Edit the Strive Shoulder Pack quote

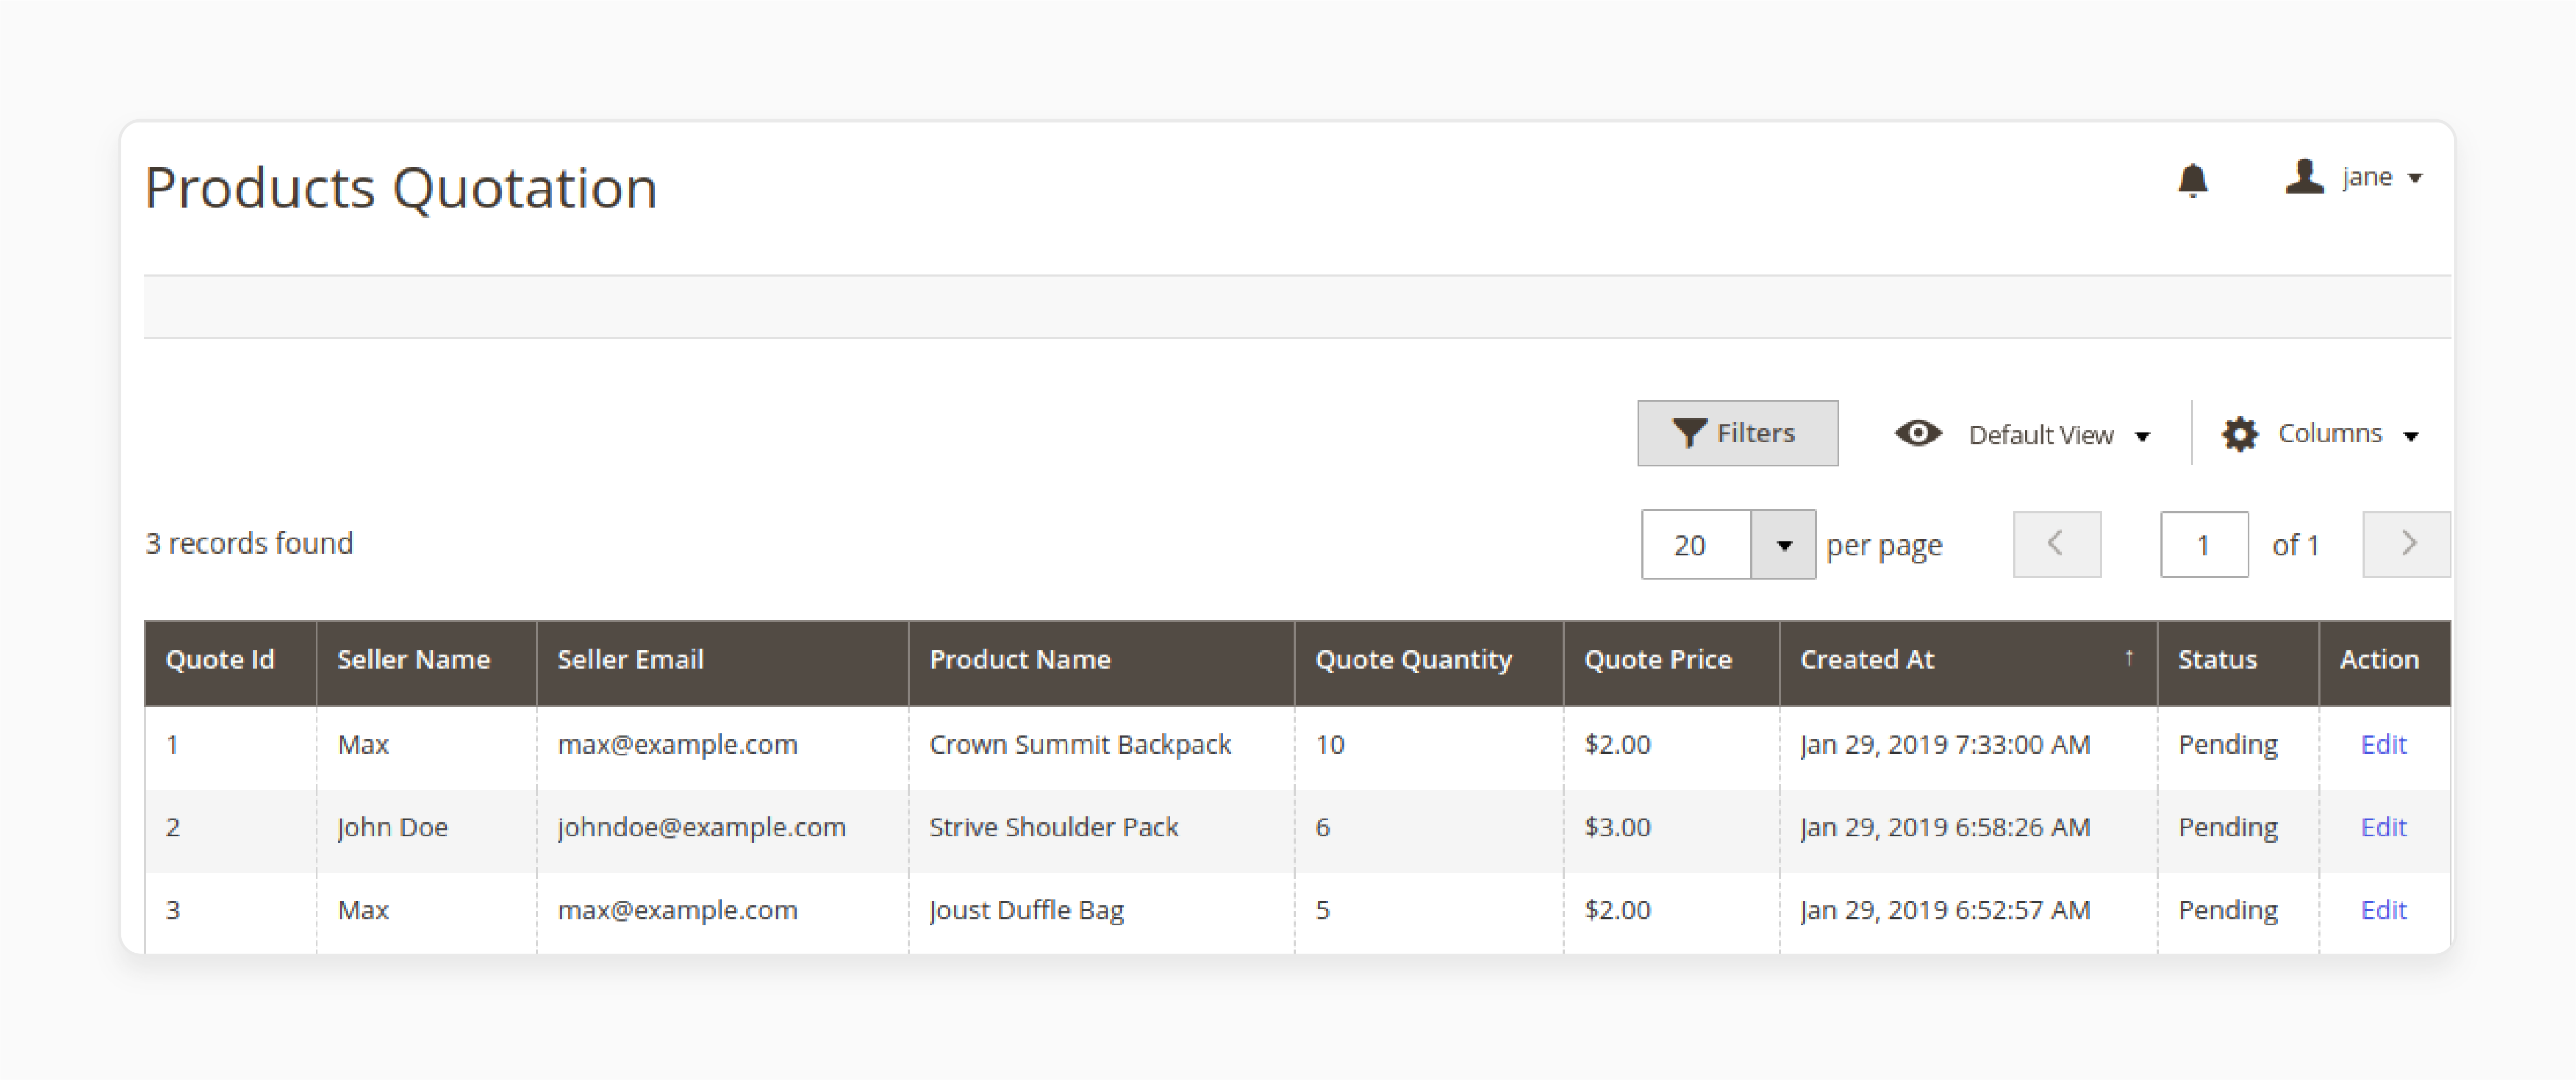2383,828
